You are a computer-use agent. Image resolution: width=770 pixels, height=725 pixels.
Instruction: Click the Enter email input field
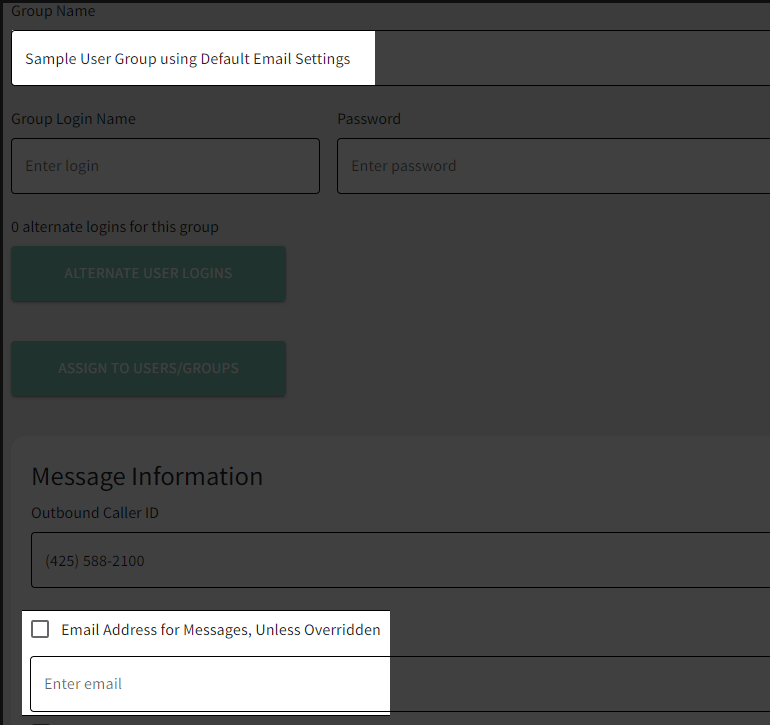pos(400,684)
